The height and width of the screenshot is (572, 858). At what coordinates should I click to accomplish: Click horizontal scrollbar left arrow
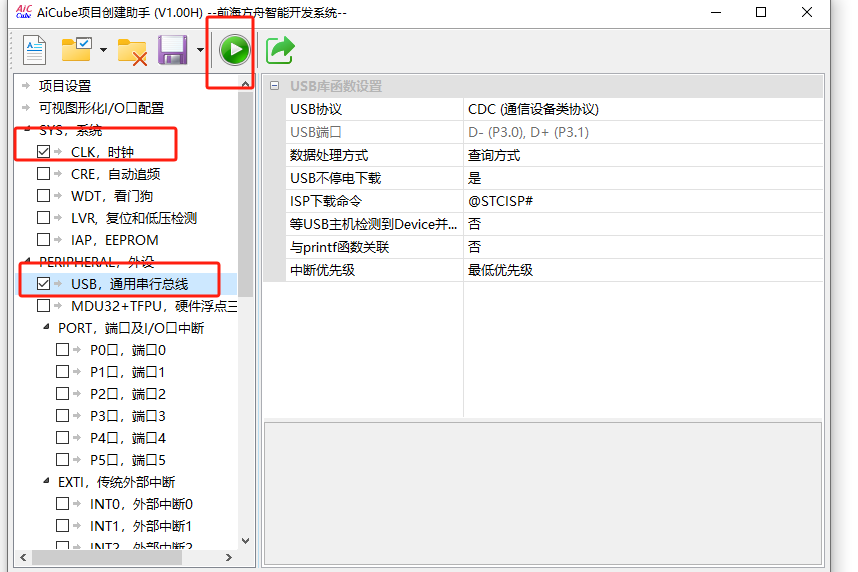point(23,557)
